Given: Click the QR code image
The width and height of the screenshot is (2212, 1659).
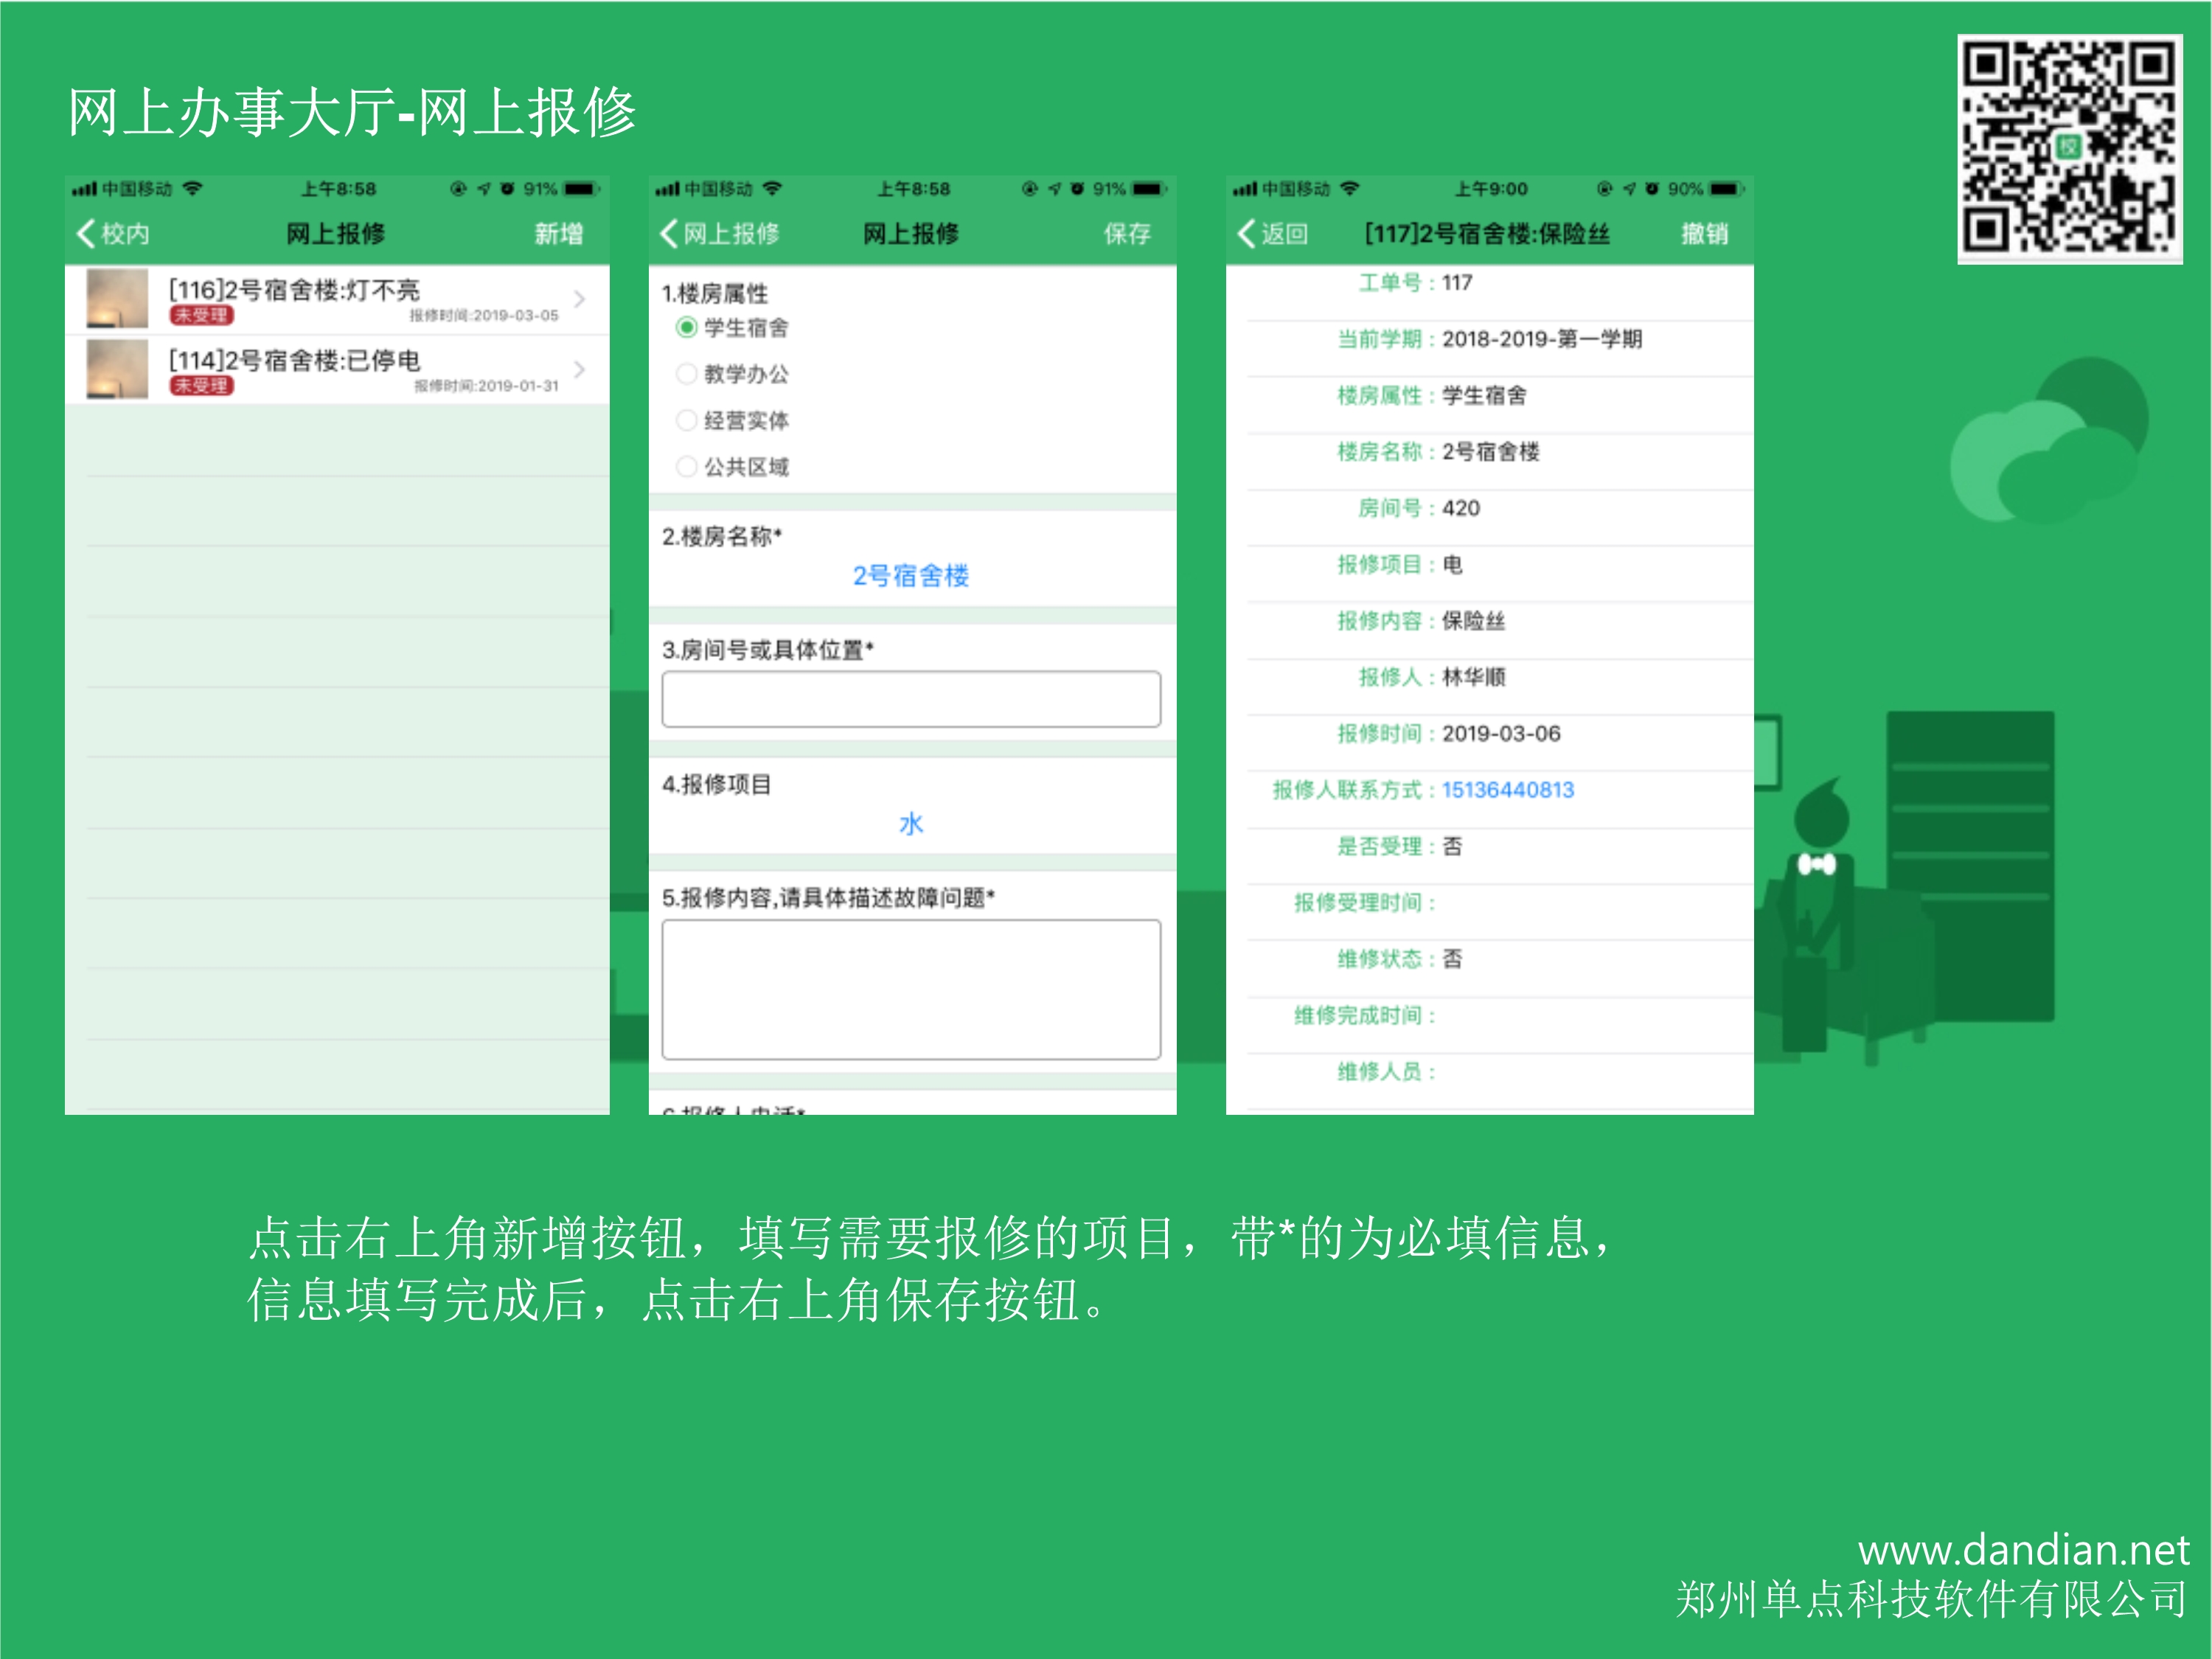Looking at the screenshot, I should (x=2069, y=148).
